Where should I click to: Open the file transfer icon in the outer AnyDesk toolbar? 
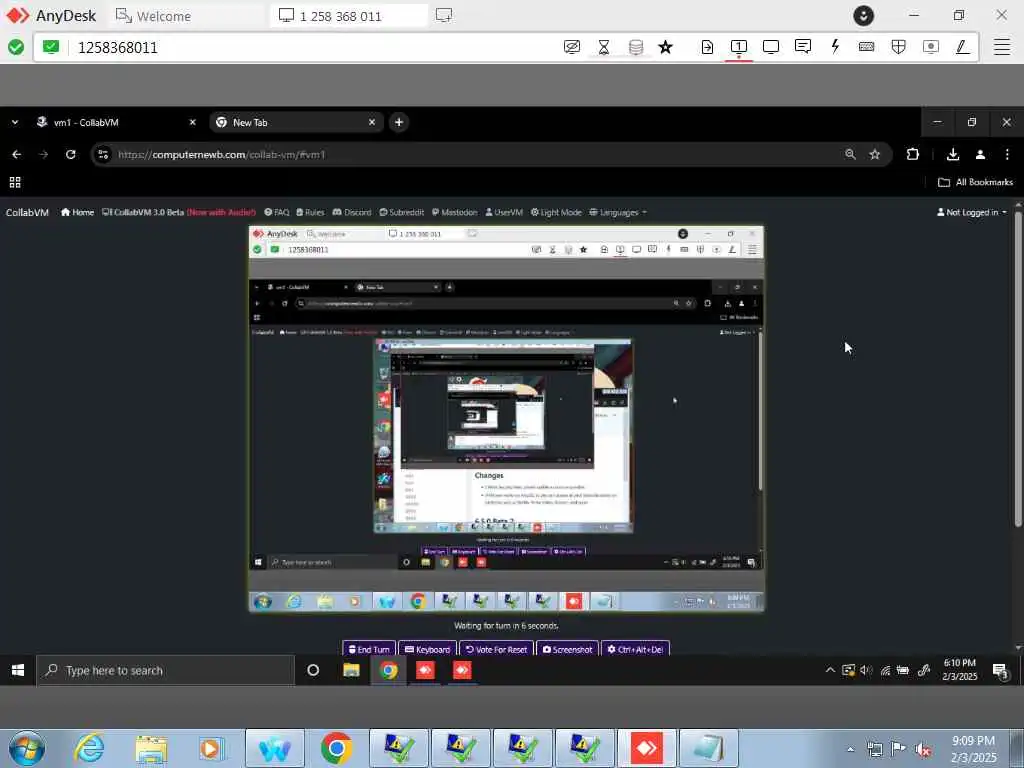click(x=707, y=47)
